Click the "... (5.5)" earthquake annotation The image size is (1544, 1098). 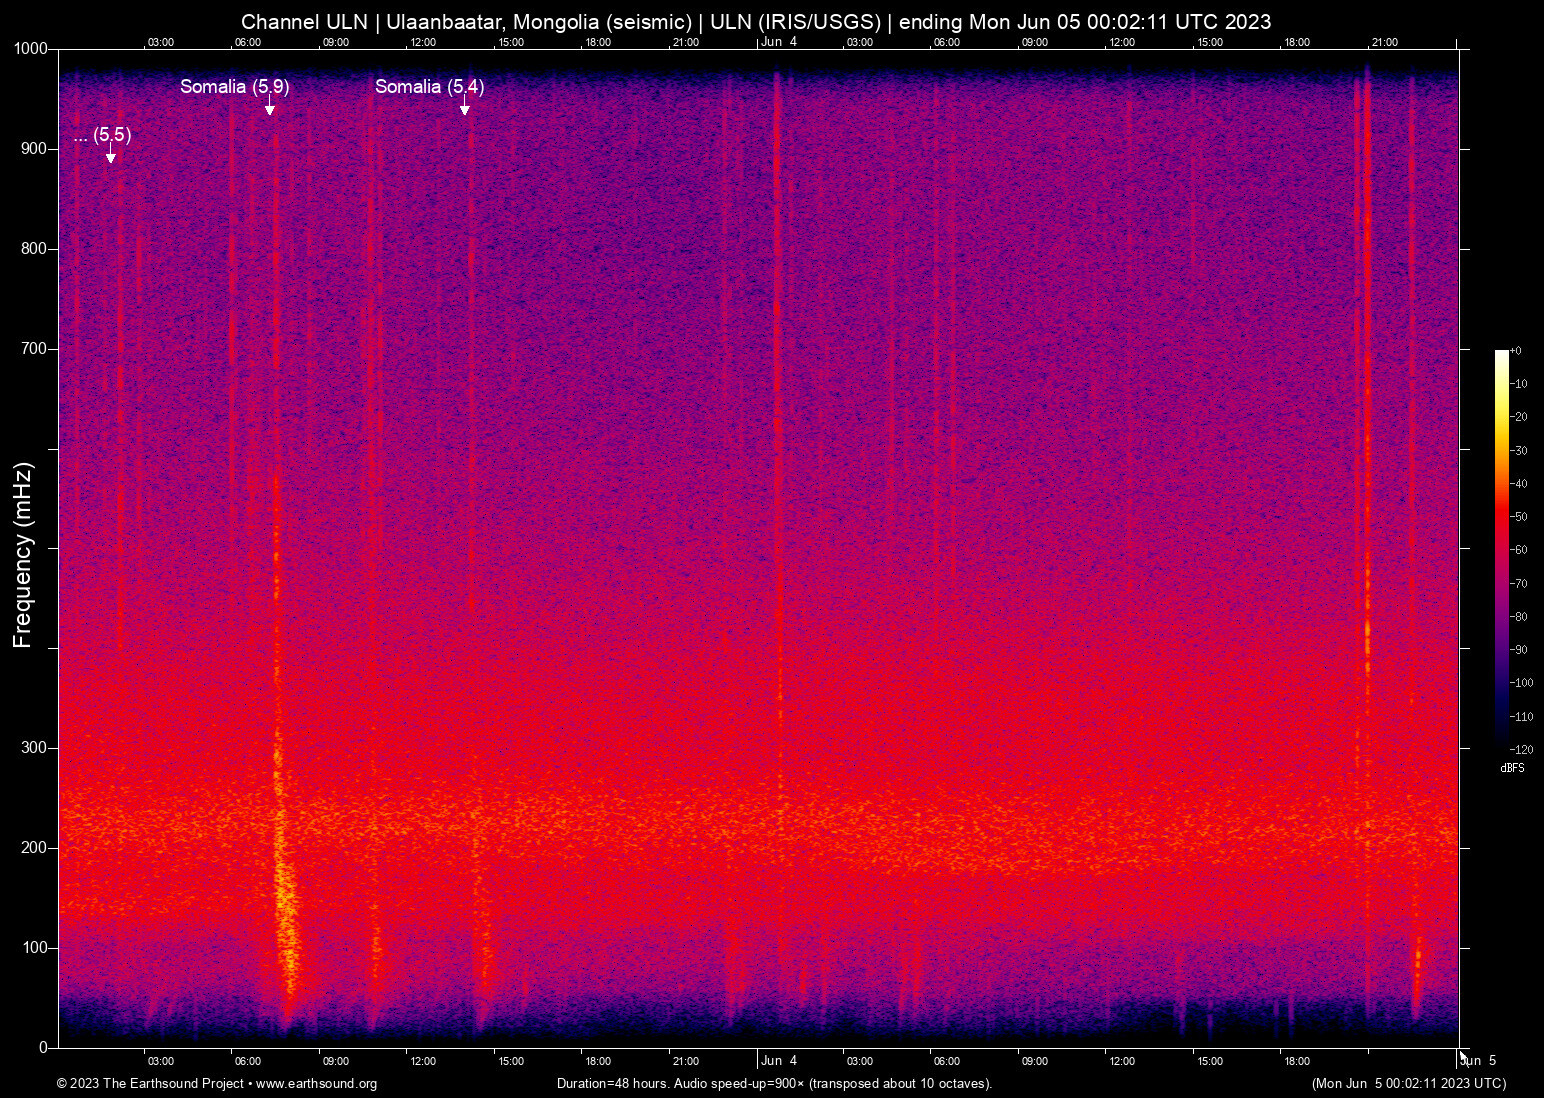pos(102,135)
